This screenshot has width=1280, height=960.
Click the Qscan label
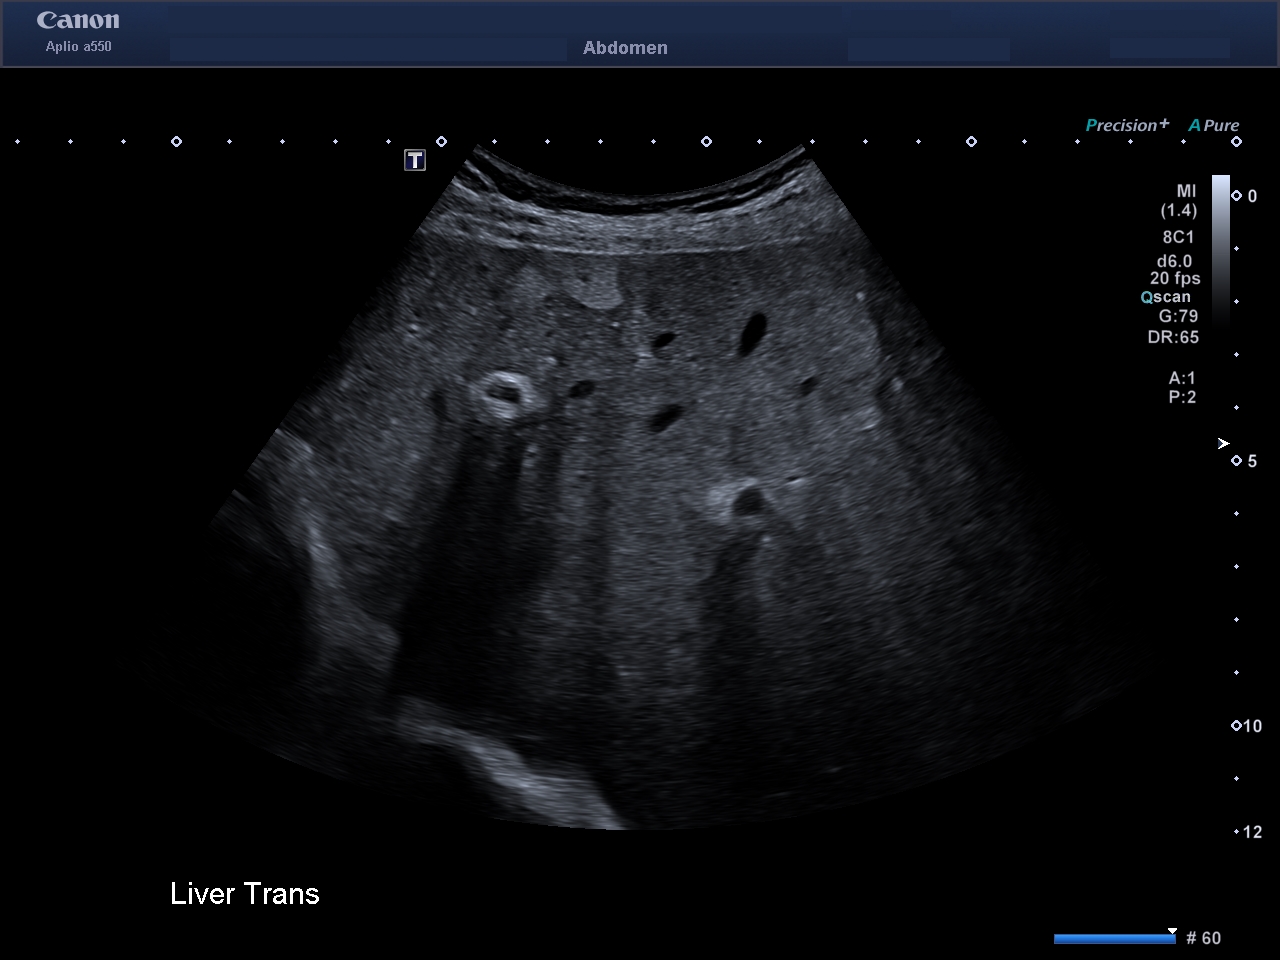point(1166,297)
